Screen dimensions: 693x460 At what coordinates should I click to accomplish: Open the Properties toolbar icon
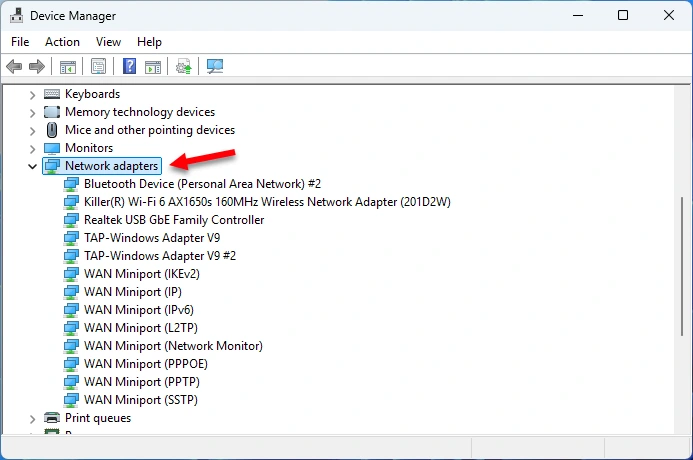point(99,67)
